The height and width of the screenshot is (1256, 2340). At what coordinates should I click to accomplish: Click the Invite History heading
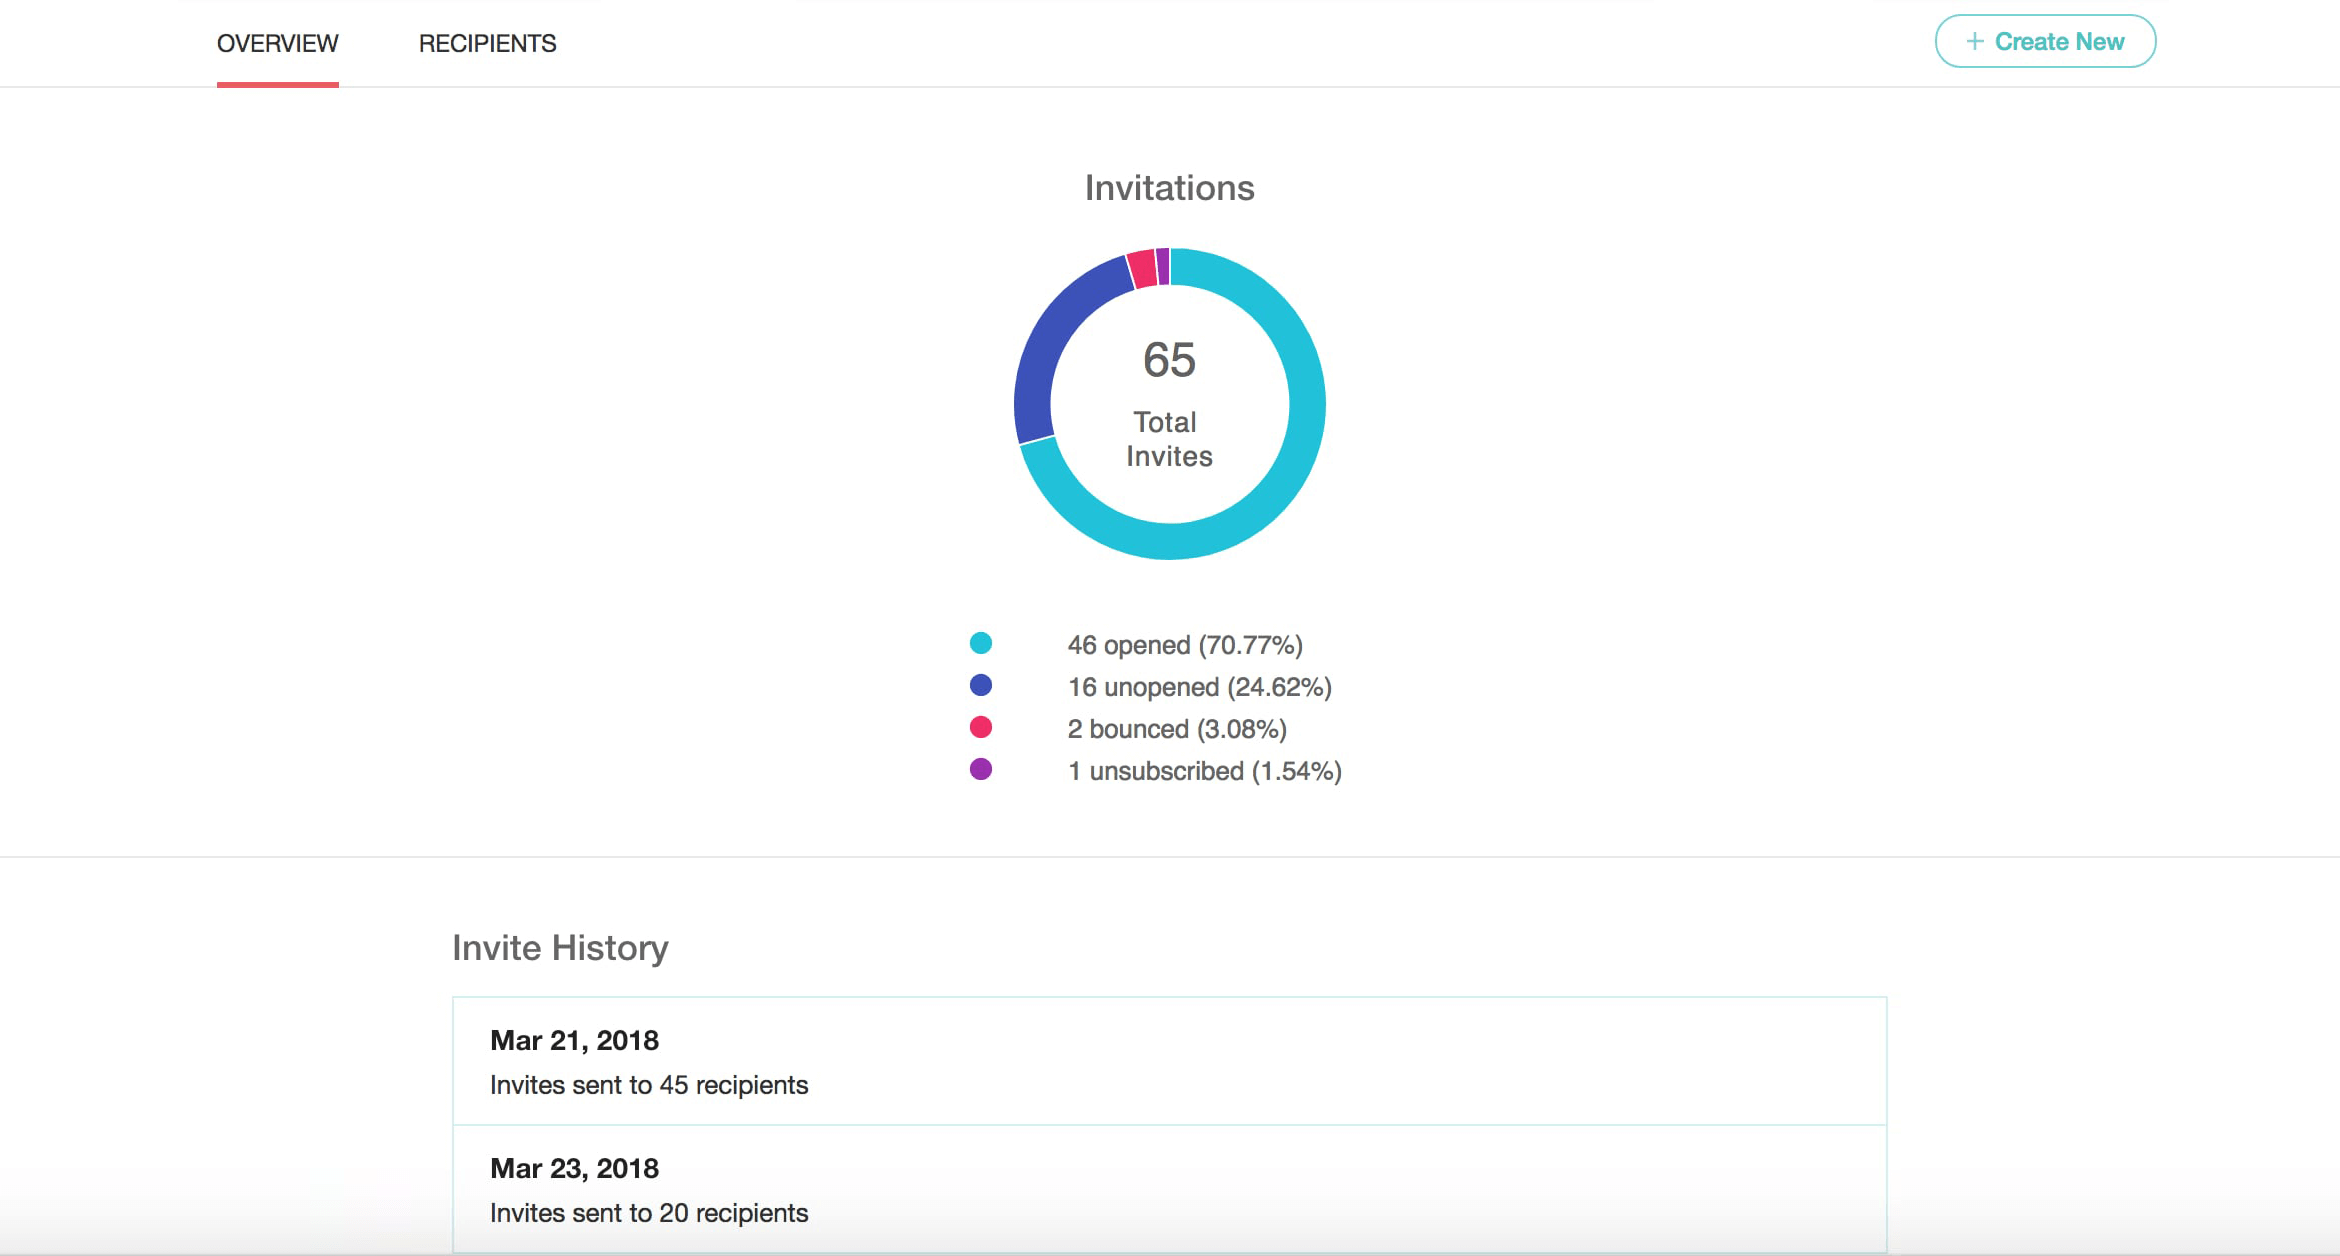tap(560, 947)
